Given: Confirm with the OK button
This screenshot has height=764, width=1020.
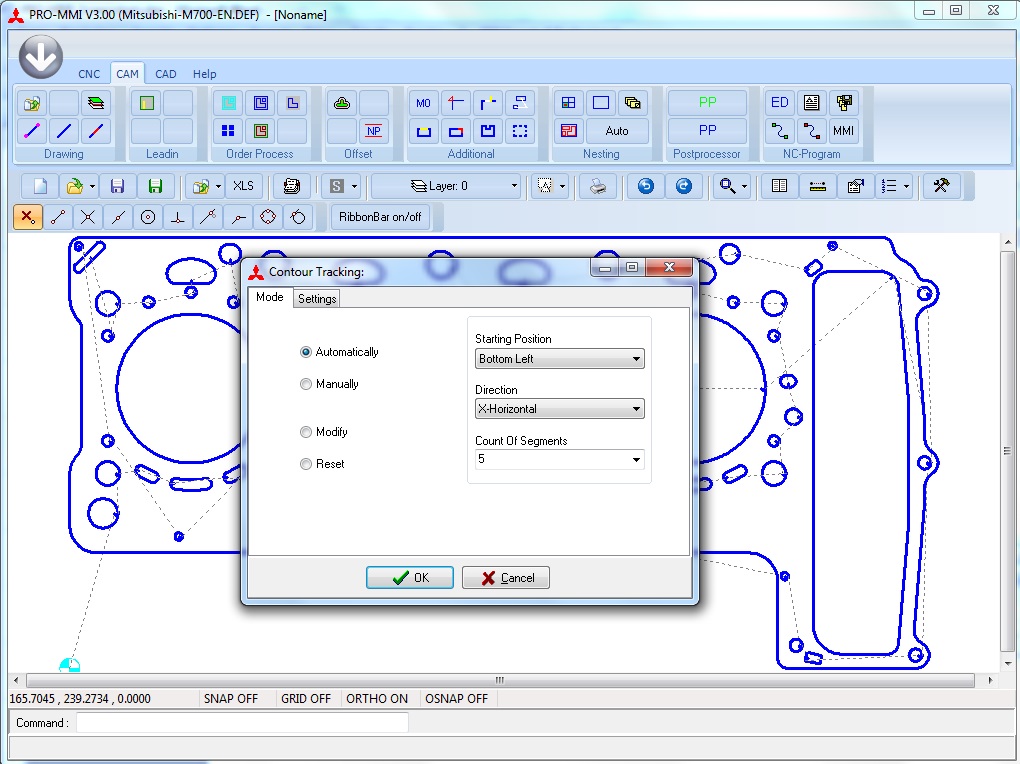Looking at the screenshot, I should (x=410, y=578).
